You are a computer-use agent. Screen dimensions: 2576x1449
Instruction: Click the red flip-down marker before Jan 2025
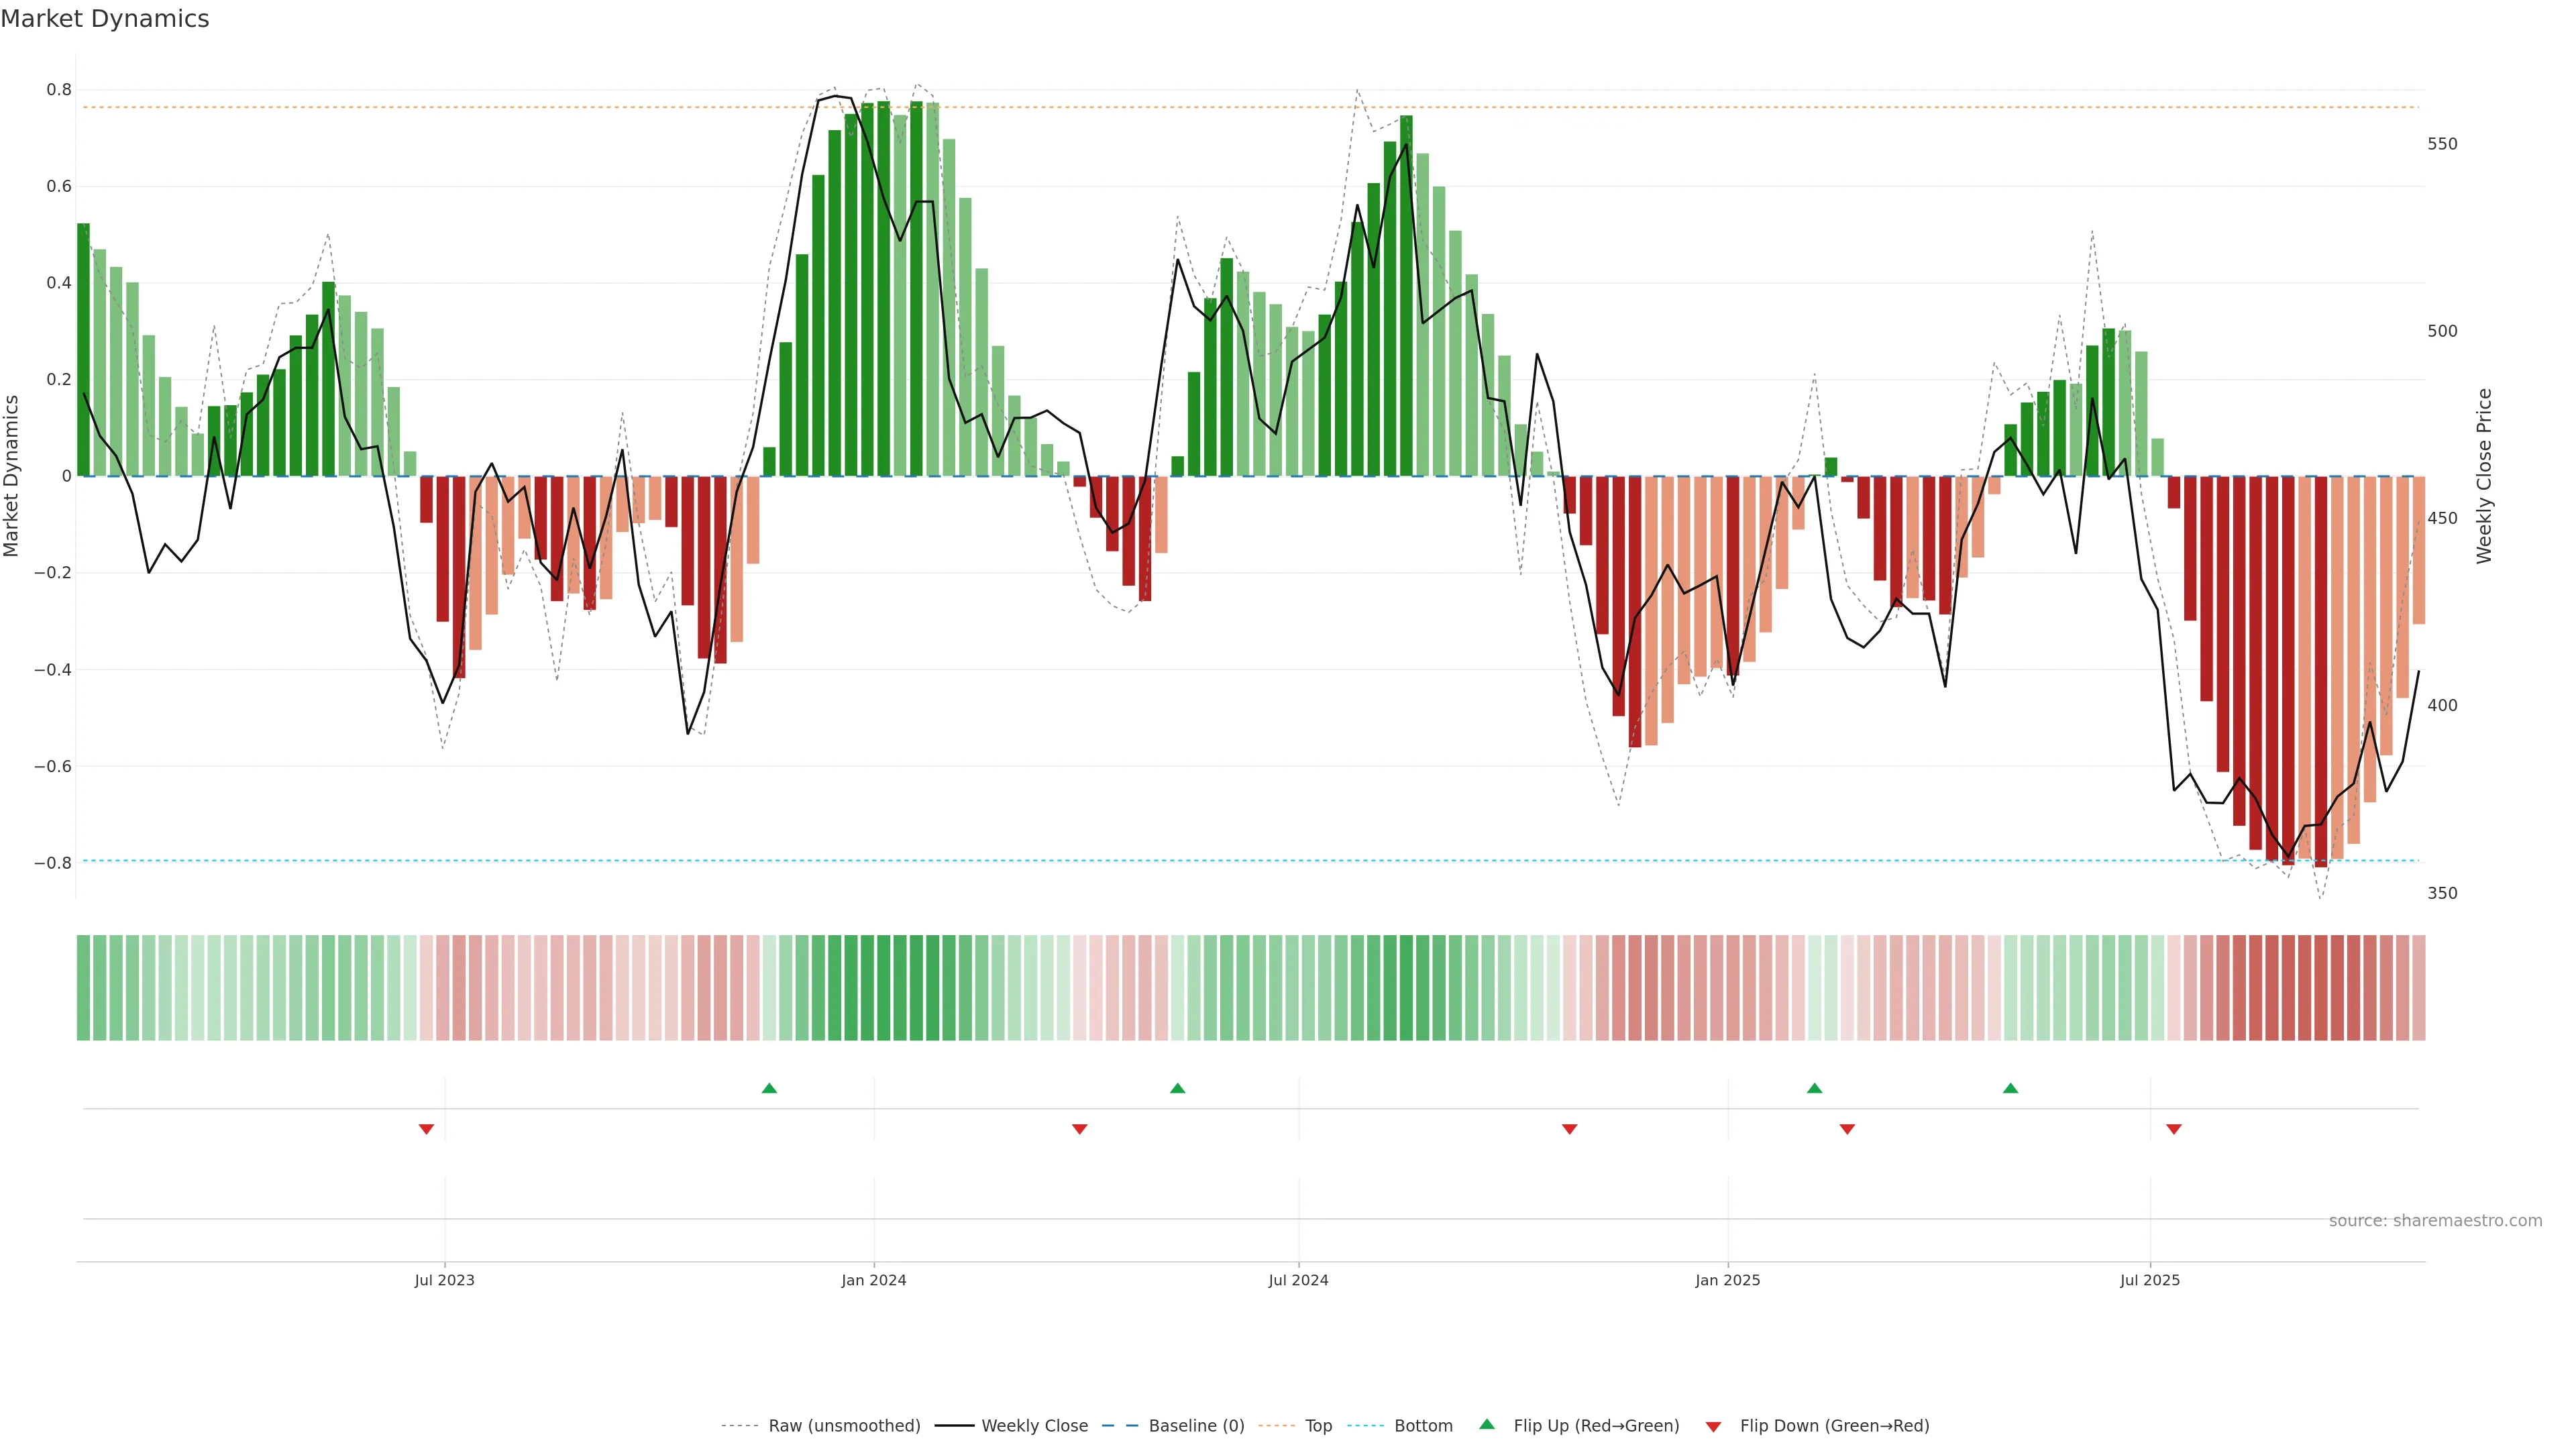click(1569, 1129)
